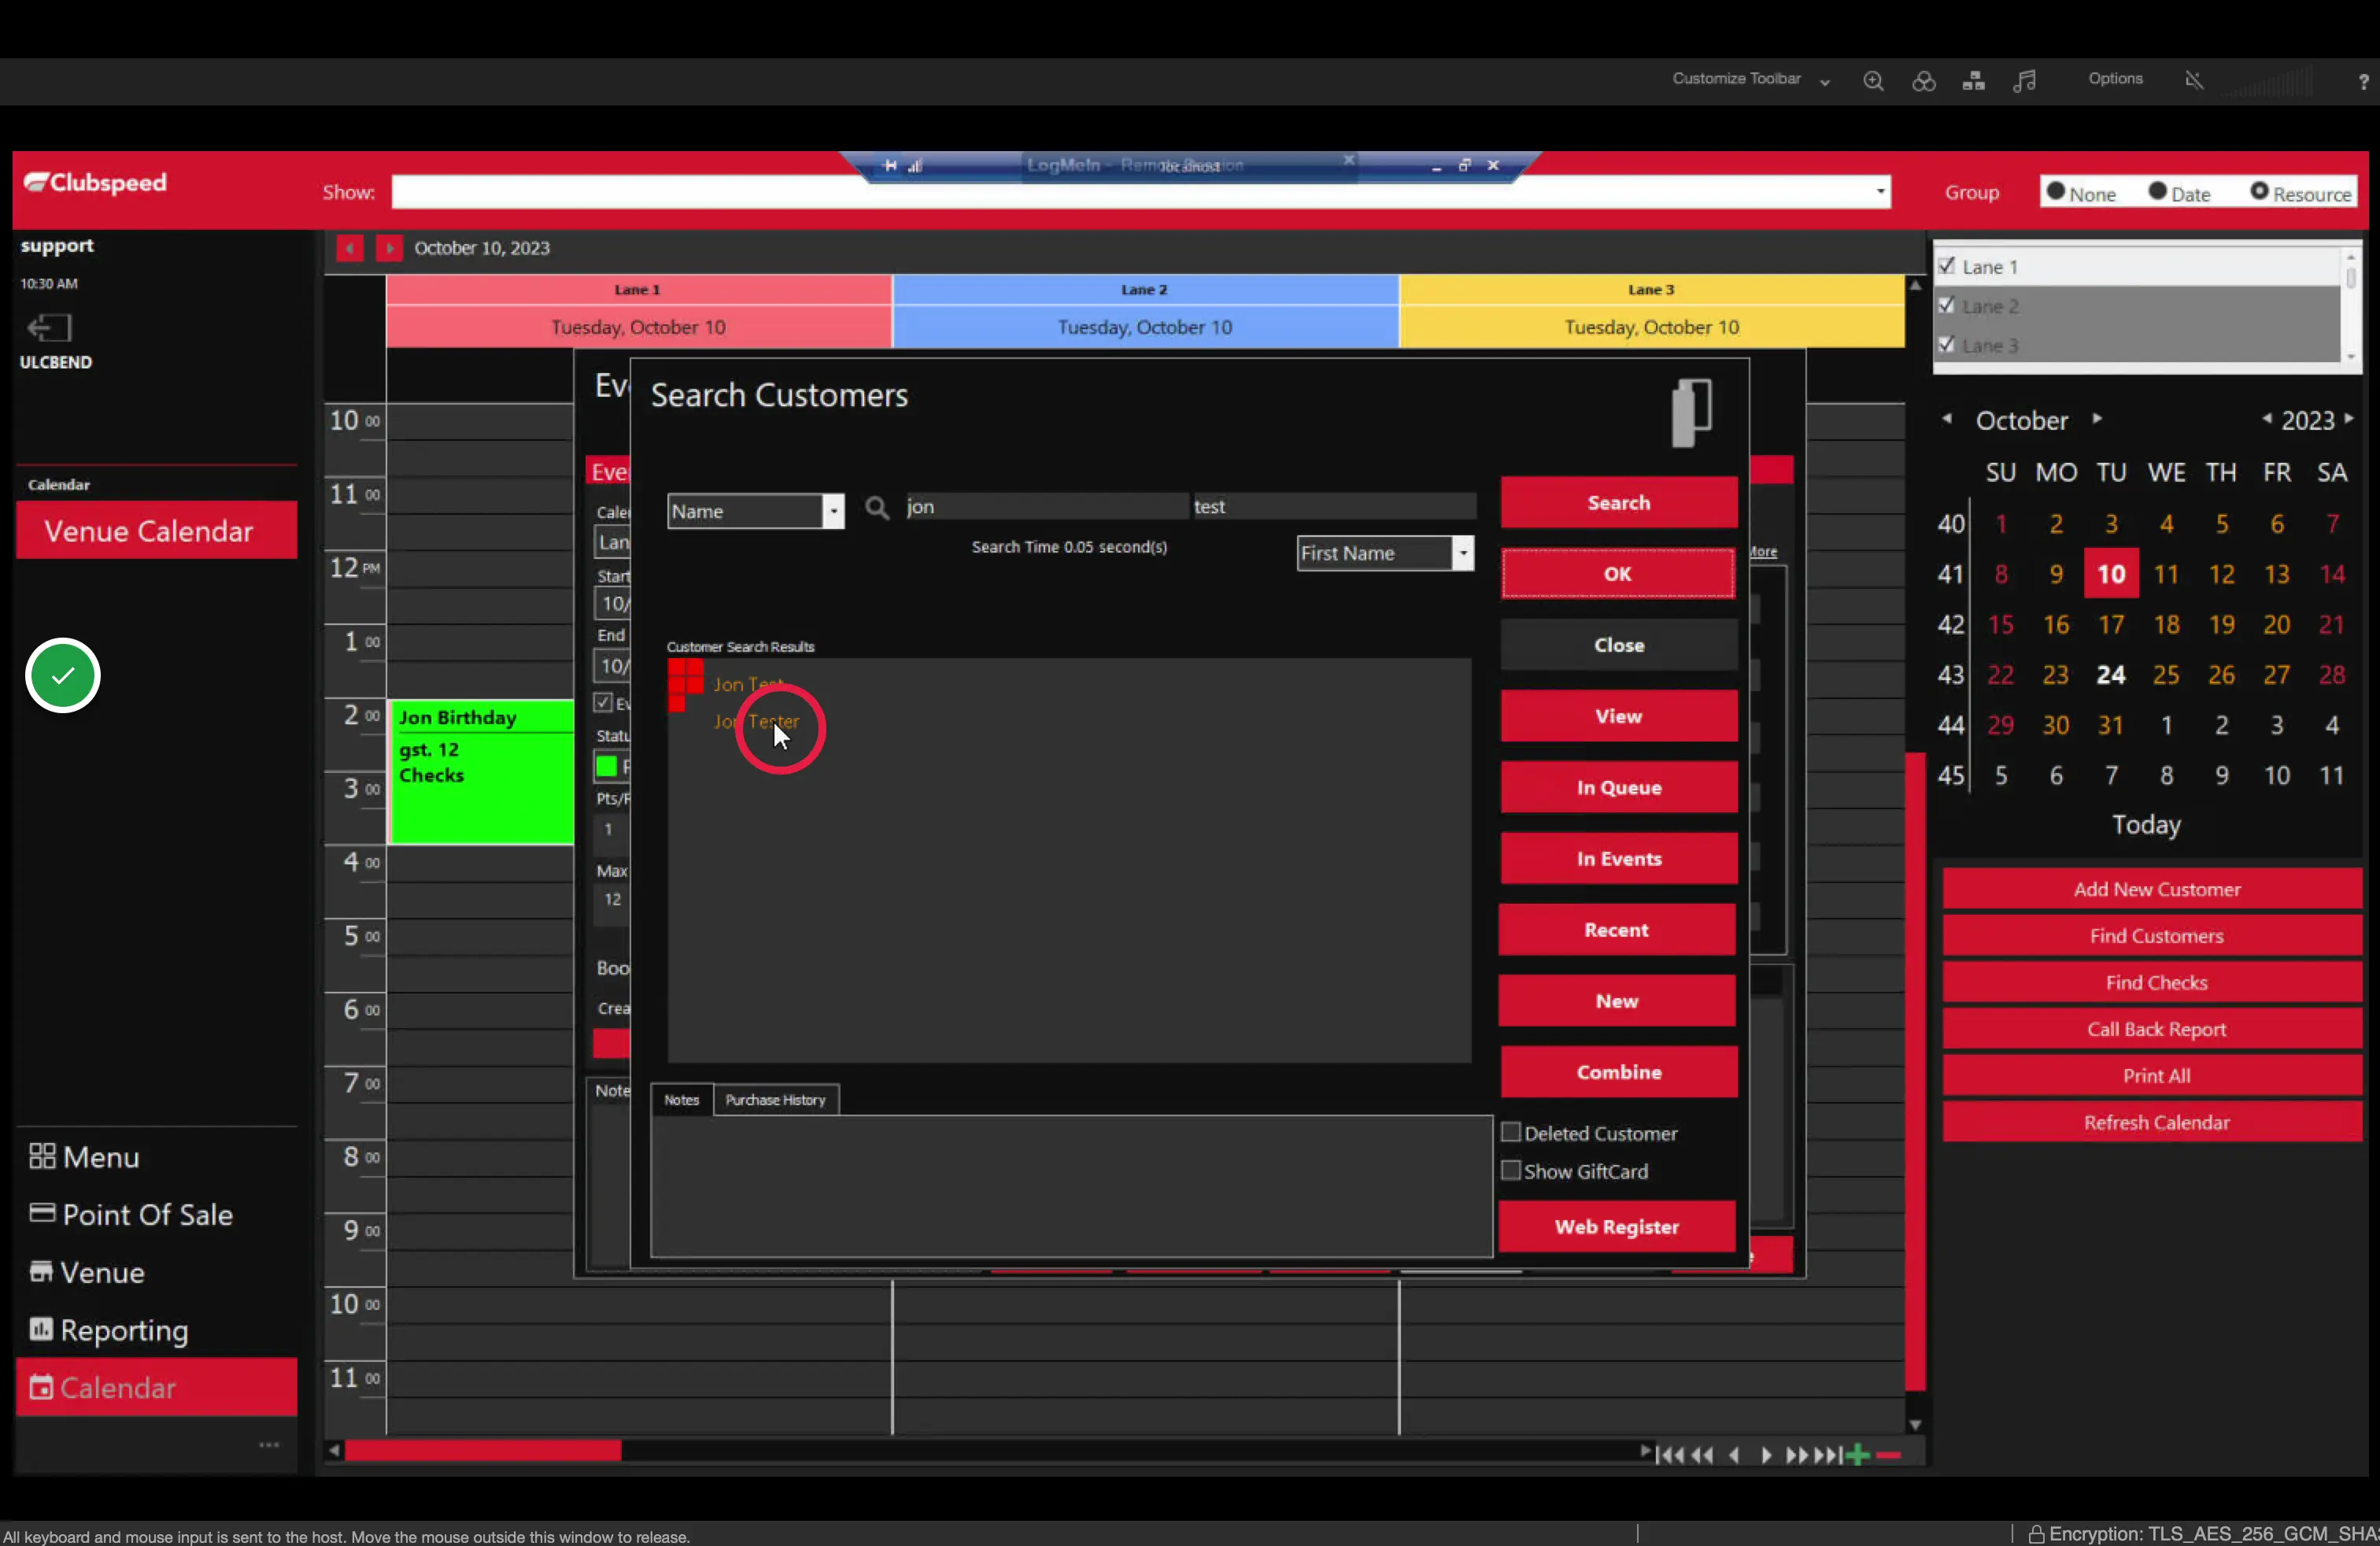Click the Web Register button
Screen dimensions: 2380x1546
[x=1617, y=1227]
